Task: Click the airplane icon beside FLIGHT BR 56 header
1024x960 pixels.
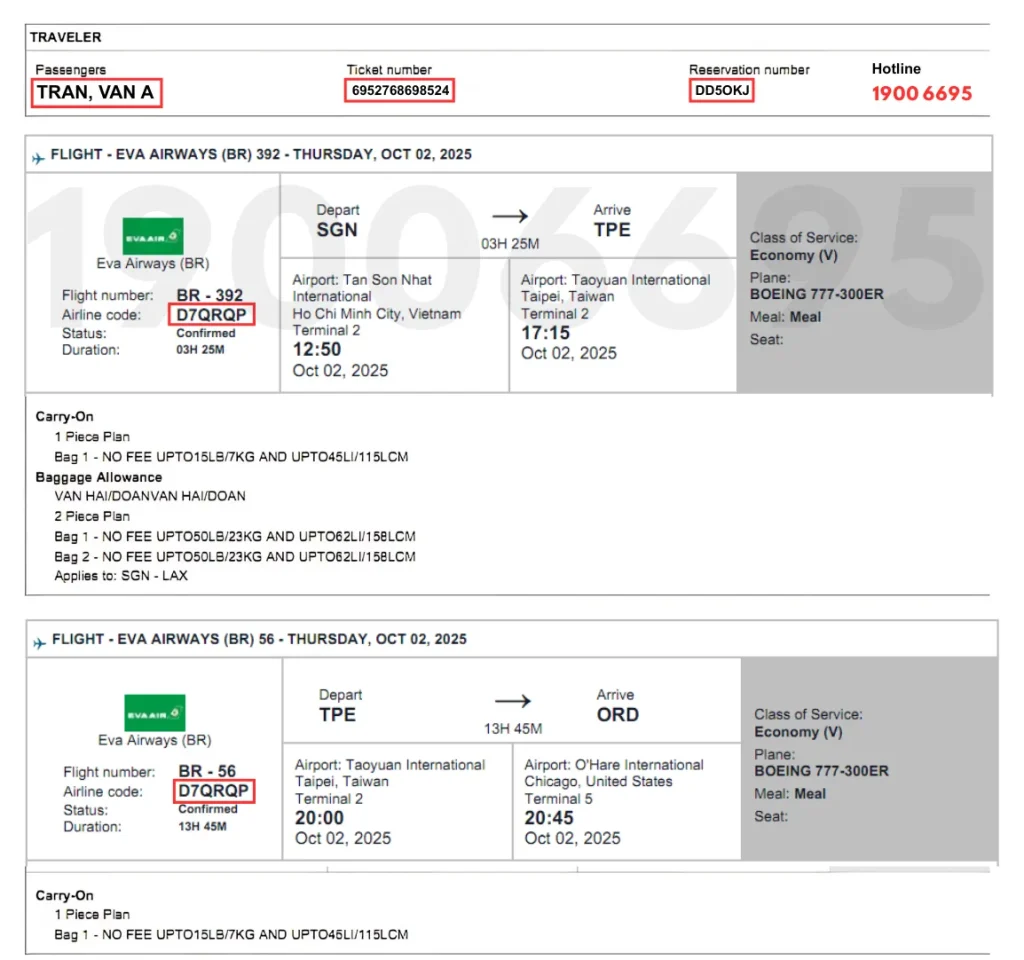Action: (x=39, y=638)
